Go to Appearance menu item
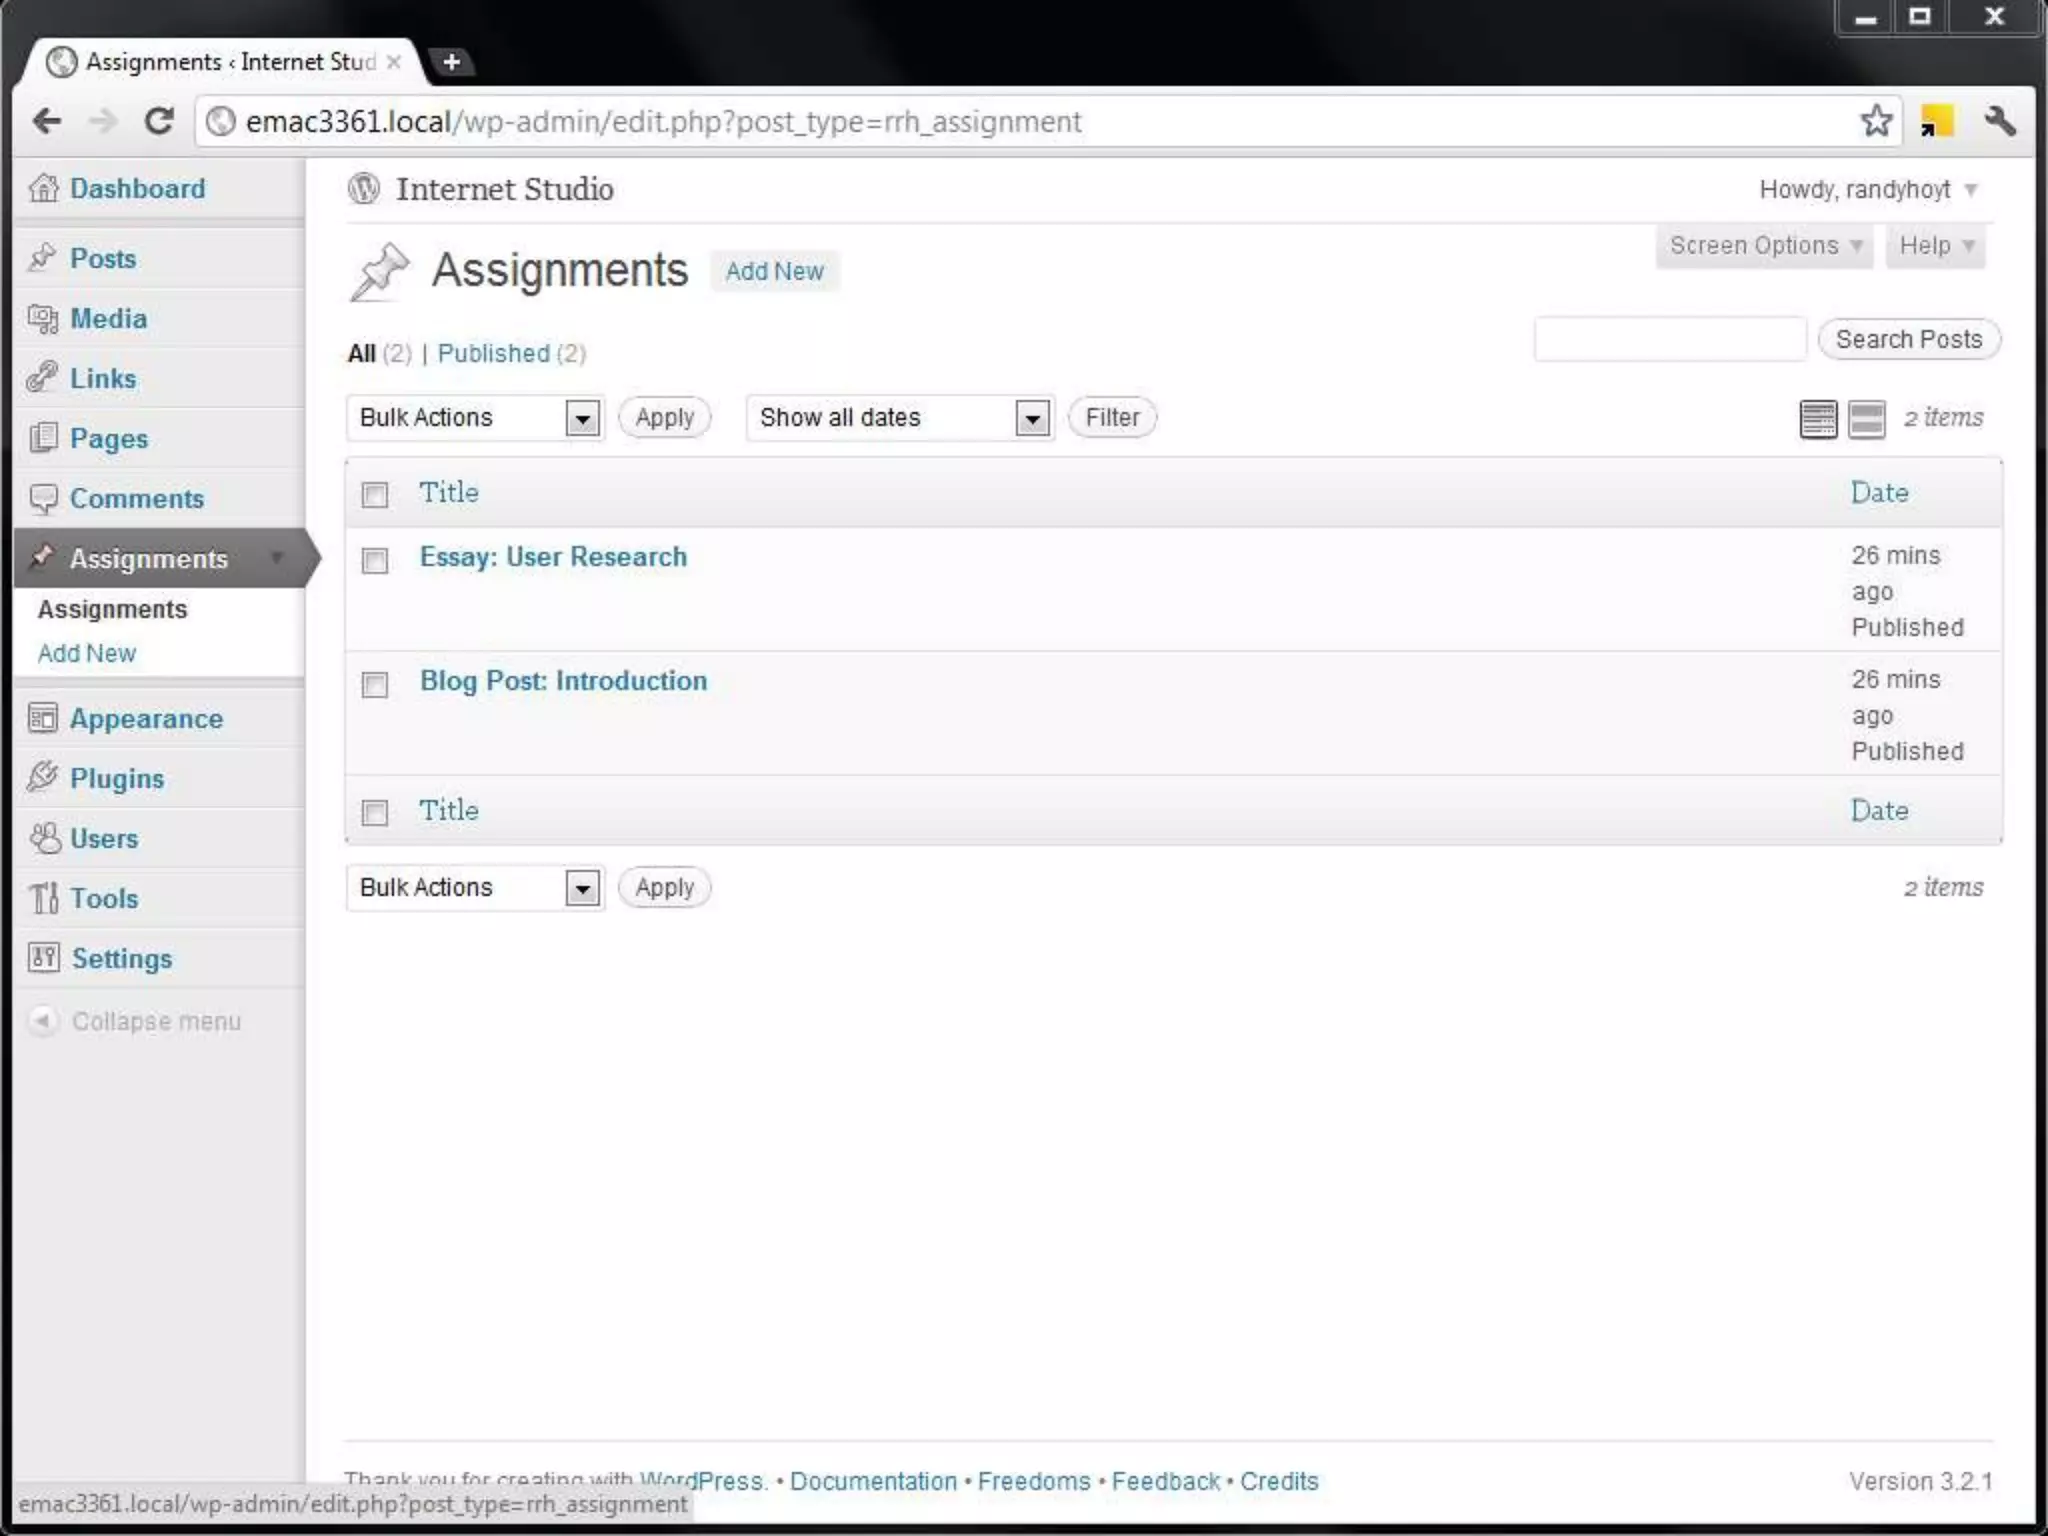Viewport: 2048px width, 1536px height. click(x=146, y=718)
